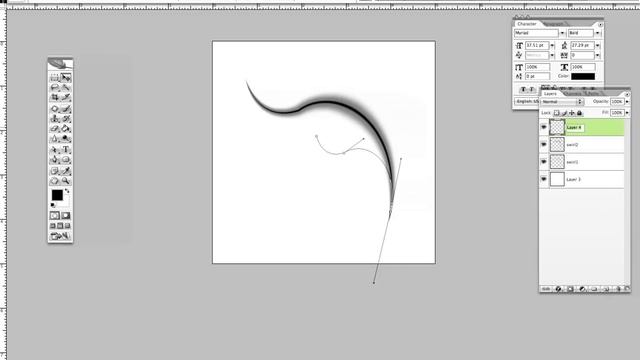Toggle Lock image pixels brush checkbox
The image size is (640, 360).
[564, 113]
